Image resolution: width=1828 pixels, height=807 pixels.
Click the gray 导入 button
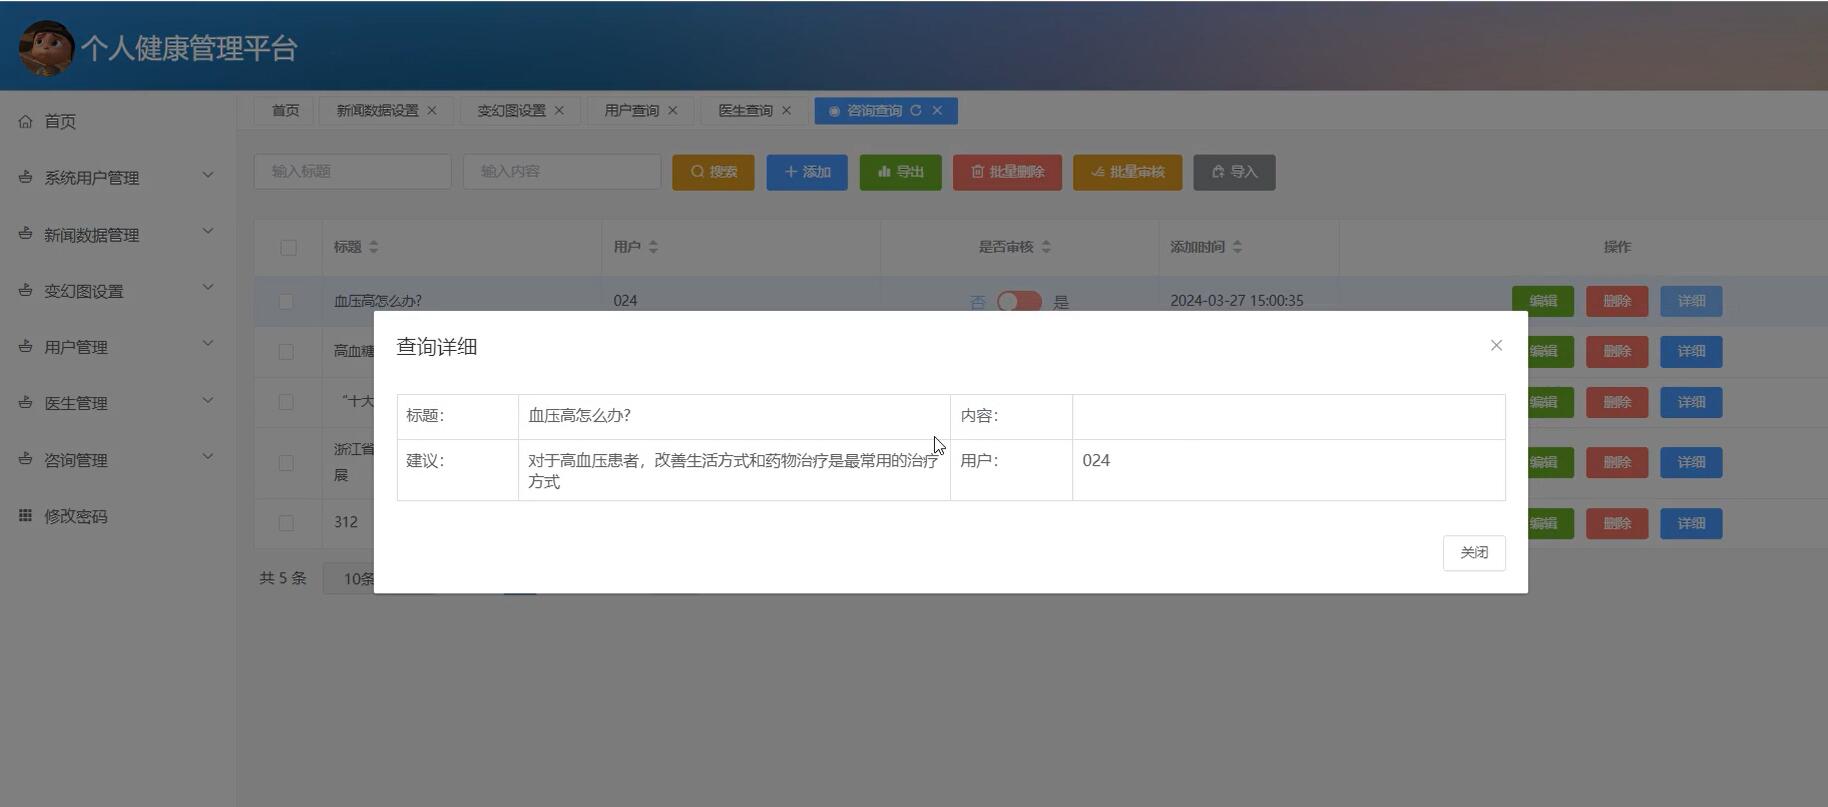[1234, 172]
